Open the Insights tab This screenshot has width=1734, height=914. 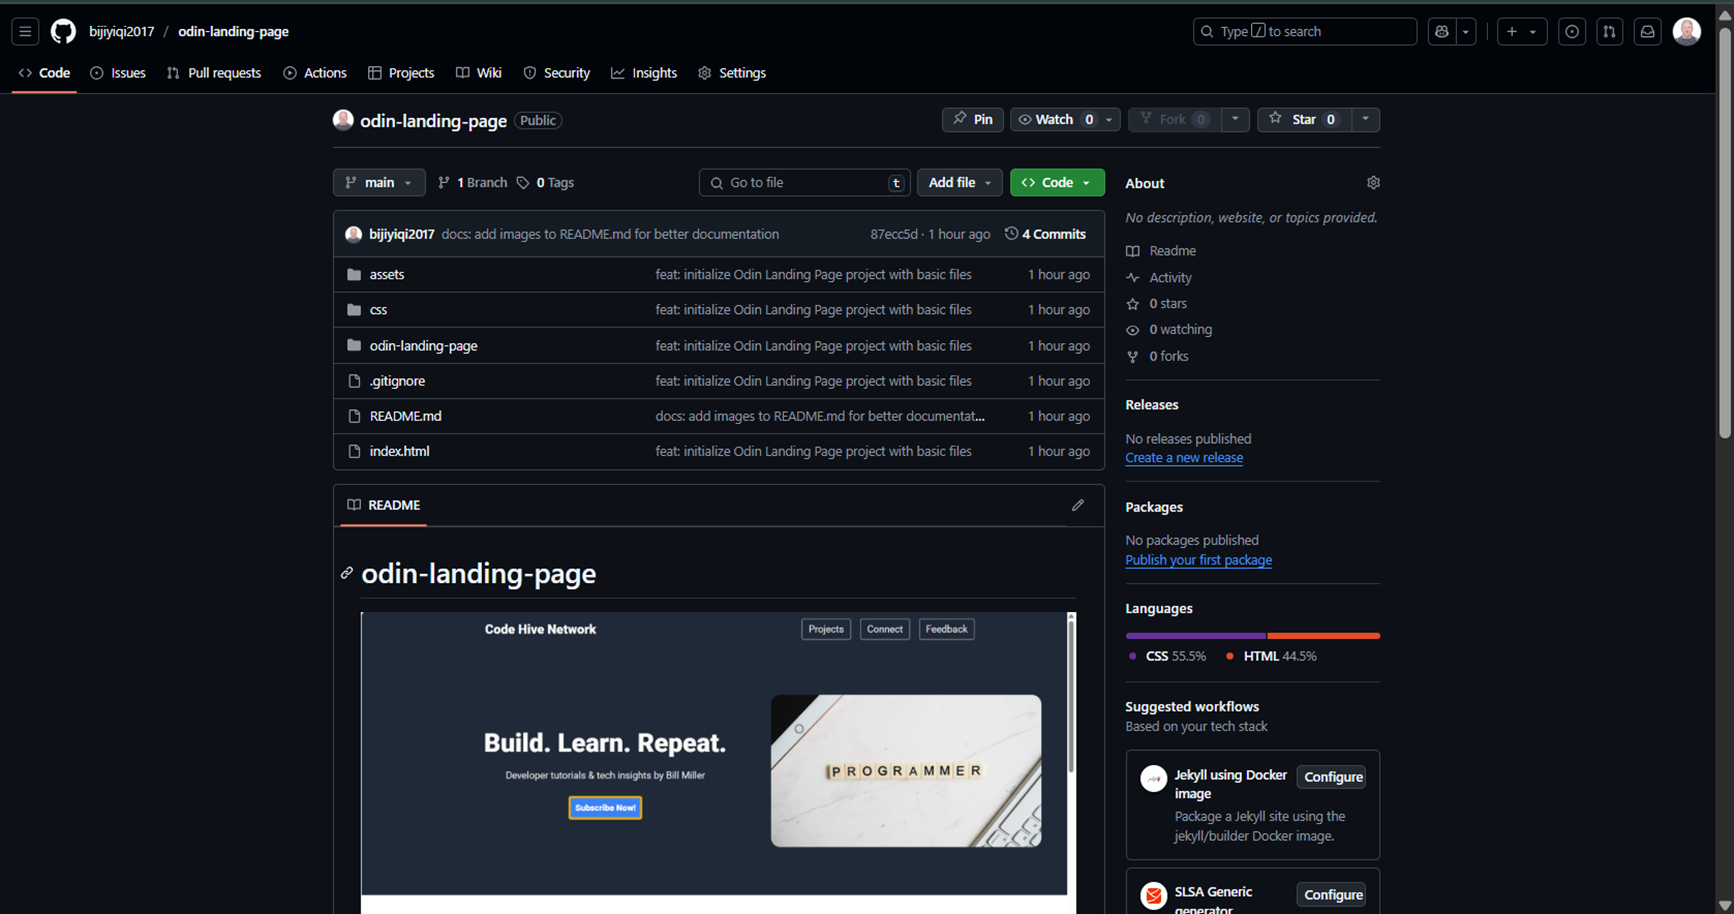(x=644, y=73)
